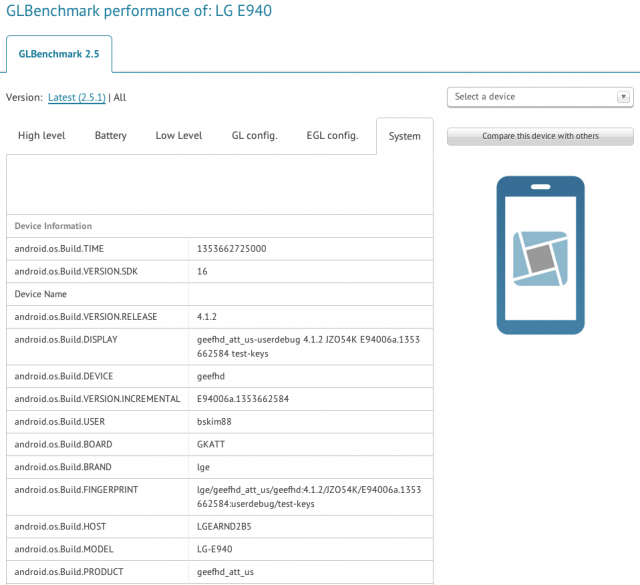Image resolution: width=640 pixels, height=585 pixels.
Task: Switch to the High level tab
Action: point(42,136)
